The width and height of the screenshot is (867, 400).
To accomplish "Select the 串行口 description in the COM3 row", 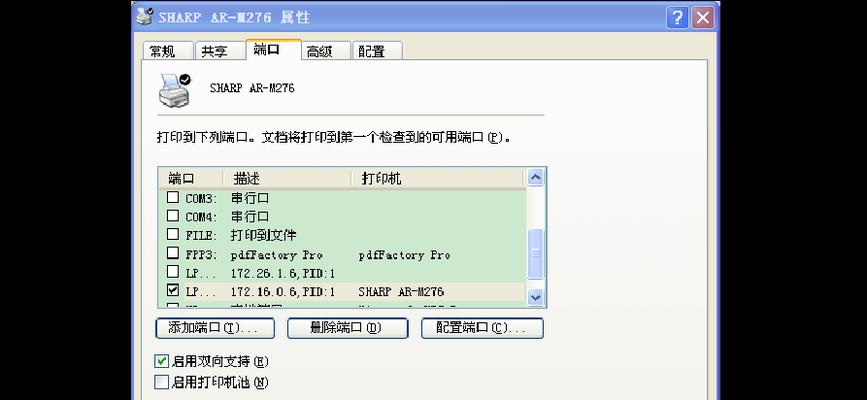I will [x=250, y=198].
